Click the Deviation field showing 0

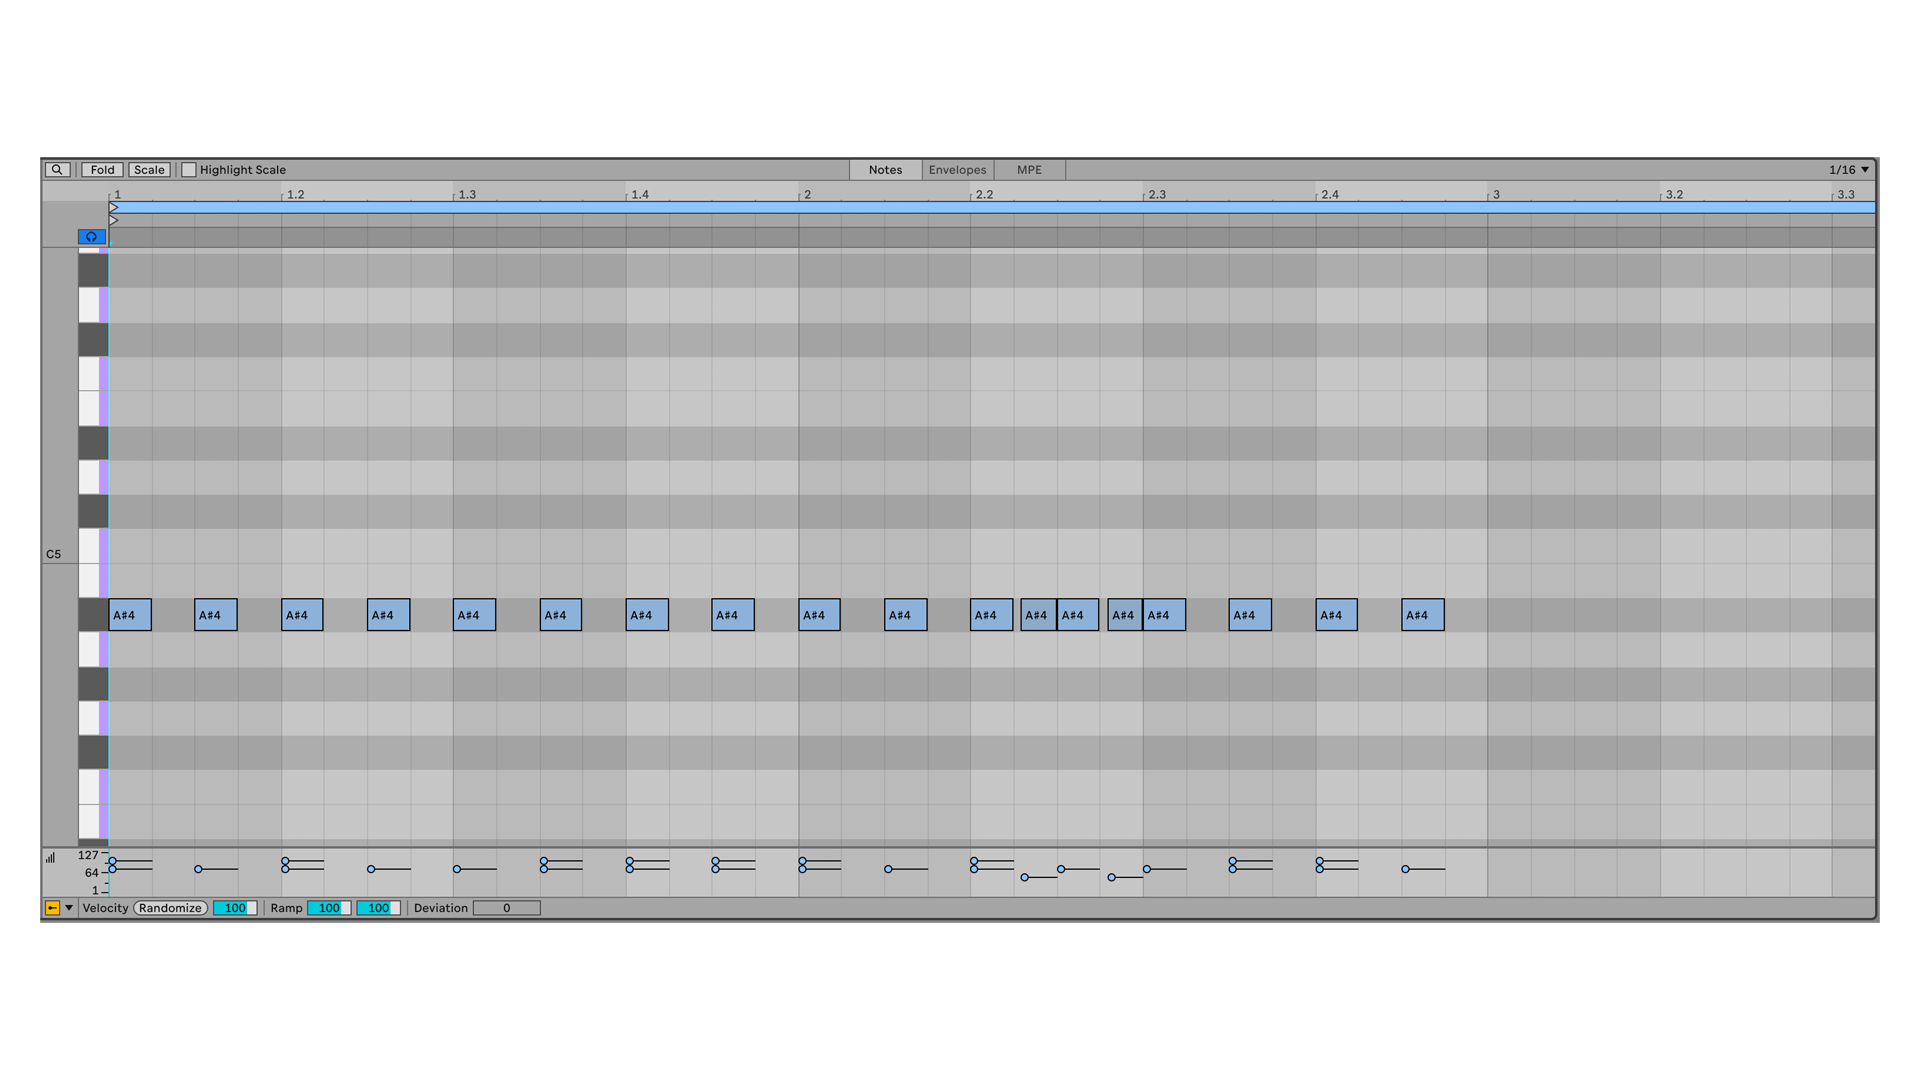(x=506, y=908)
